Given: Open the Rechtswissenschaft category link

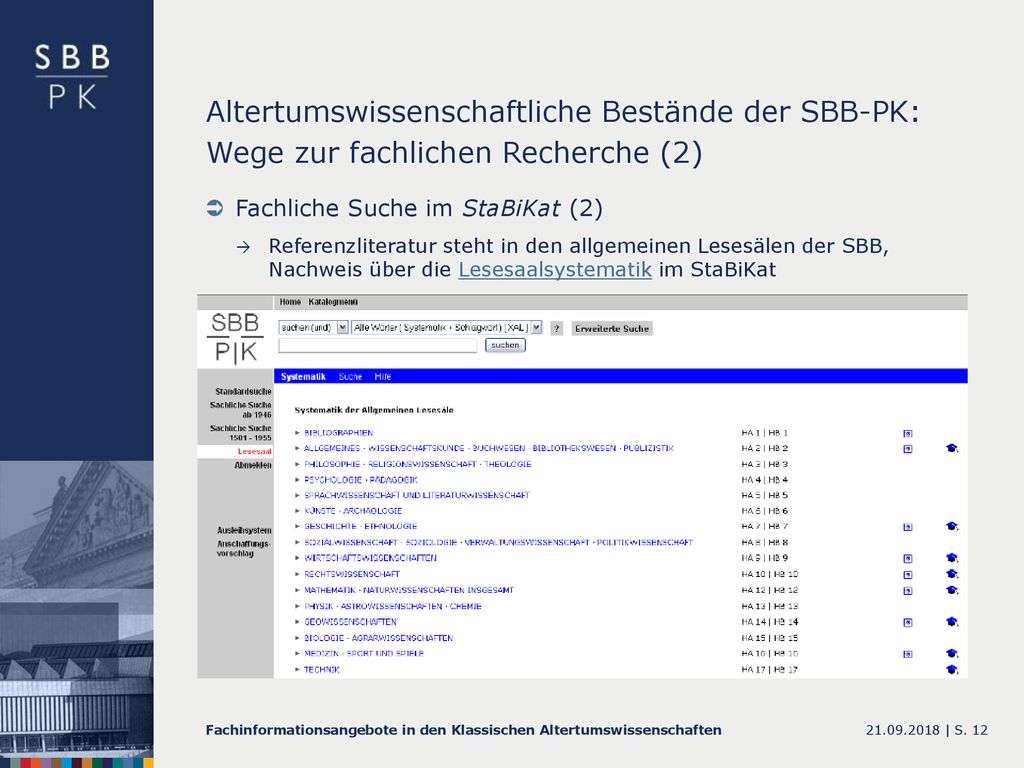Looking at the screenshot, I should tap(352, 574).
